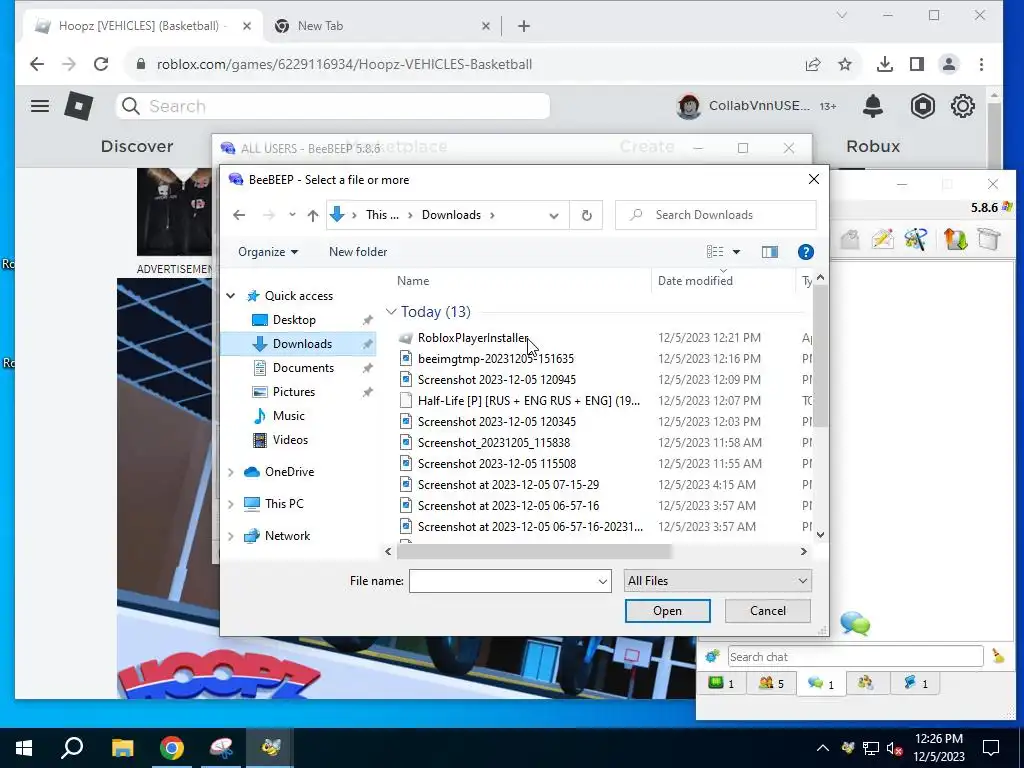
Task: Click the Roblox logo home icon
Action: (78, 106)
